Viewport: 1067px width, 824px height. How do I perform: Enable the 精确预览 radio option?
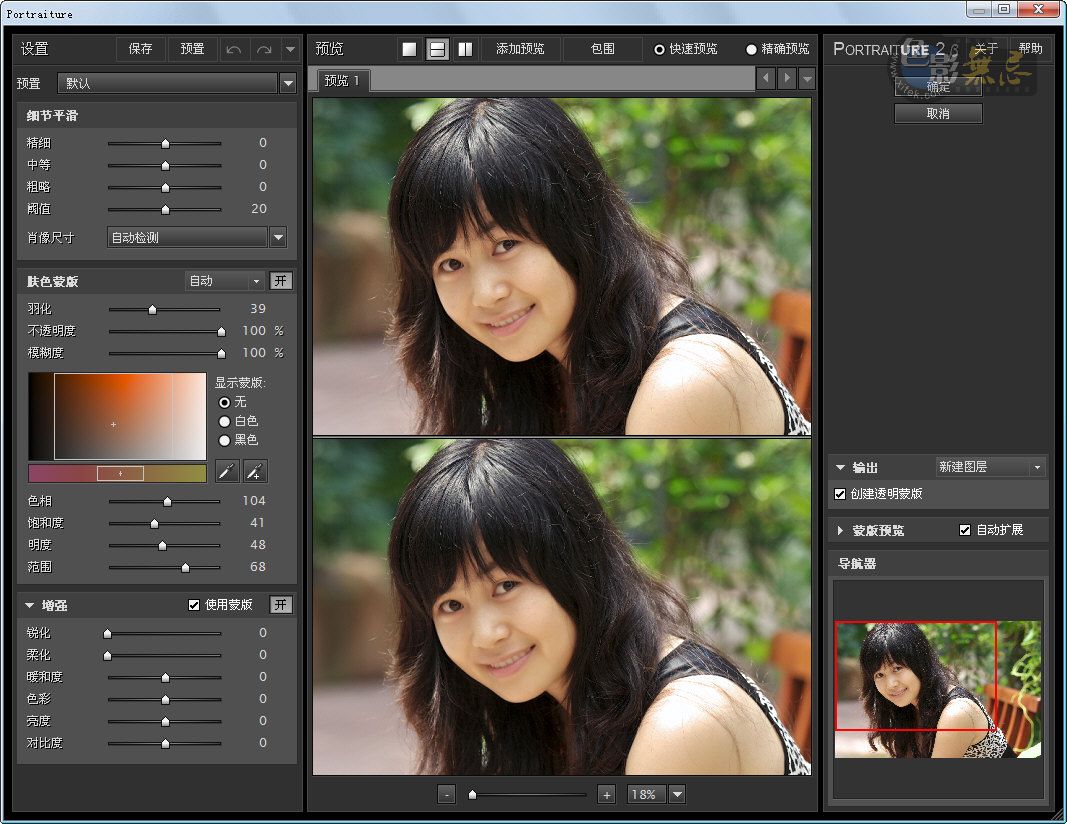click(752, 49)
